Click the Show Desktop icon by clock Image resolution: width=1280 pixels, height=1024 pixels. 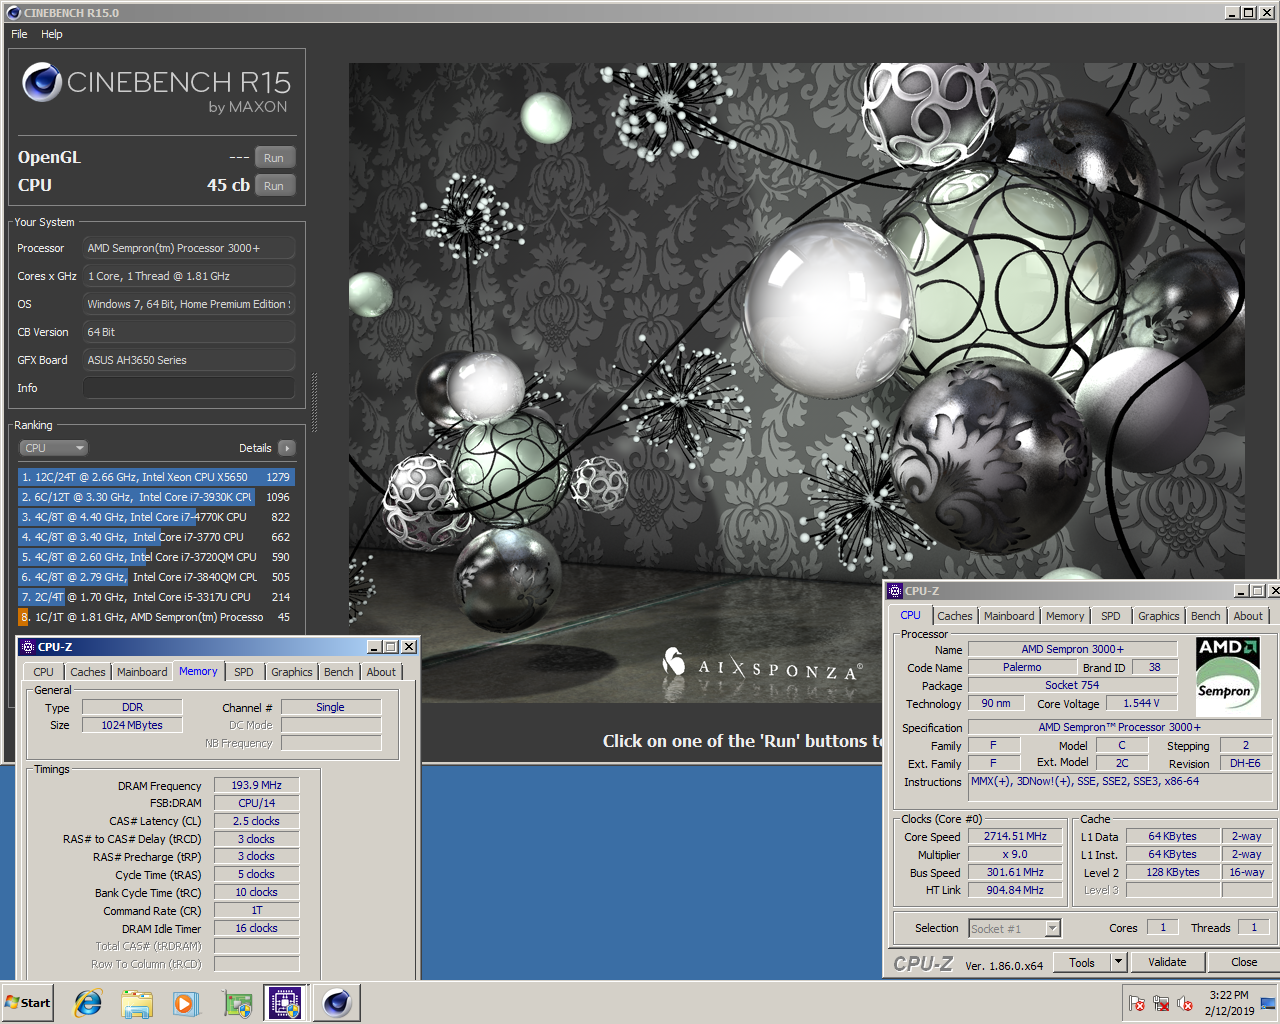(1268, 1003)
